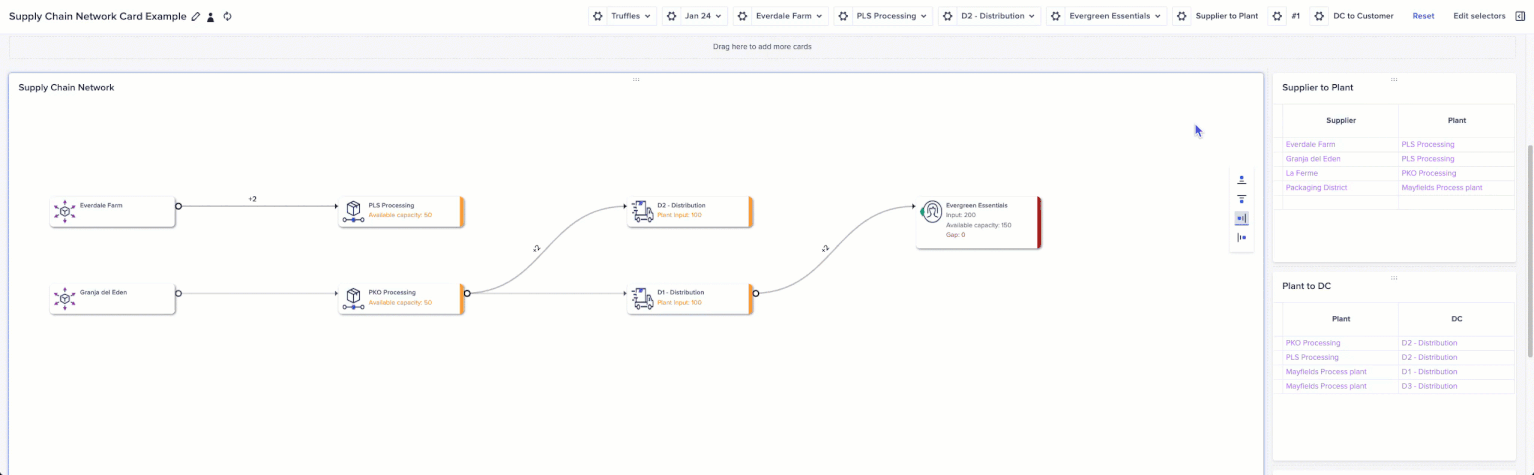Open the Everdale Farm supplier dropdown
Image resolution: width=1534 pixels, height=475 pixels.
point(789,16)
